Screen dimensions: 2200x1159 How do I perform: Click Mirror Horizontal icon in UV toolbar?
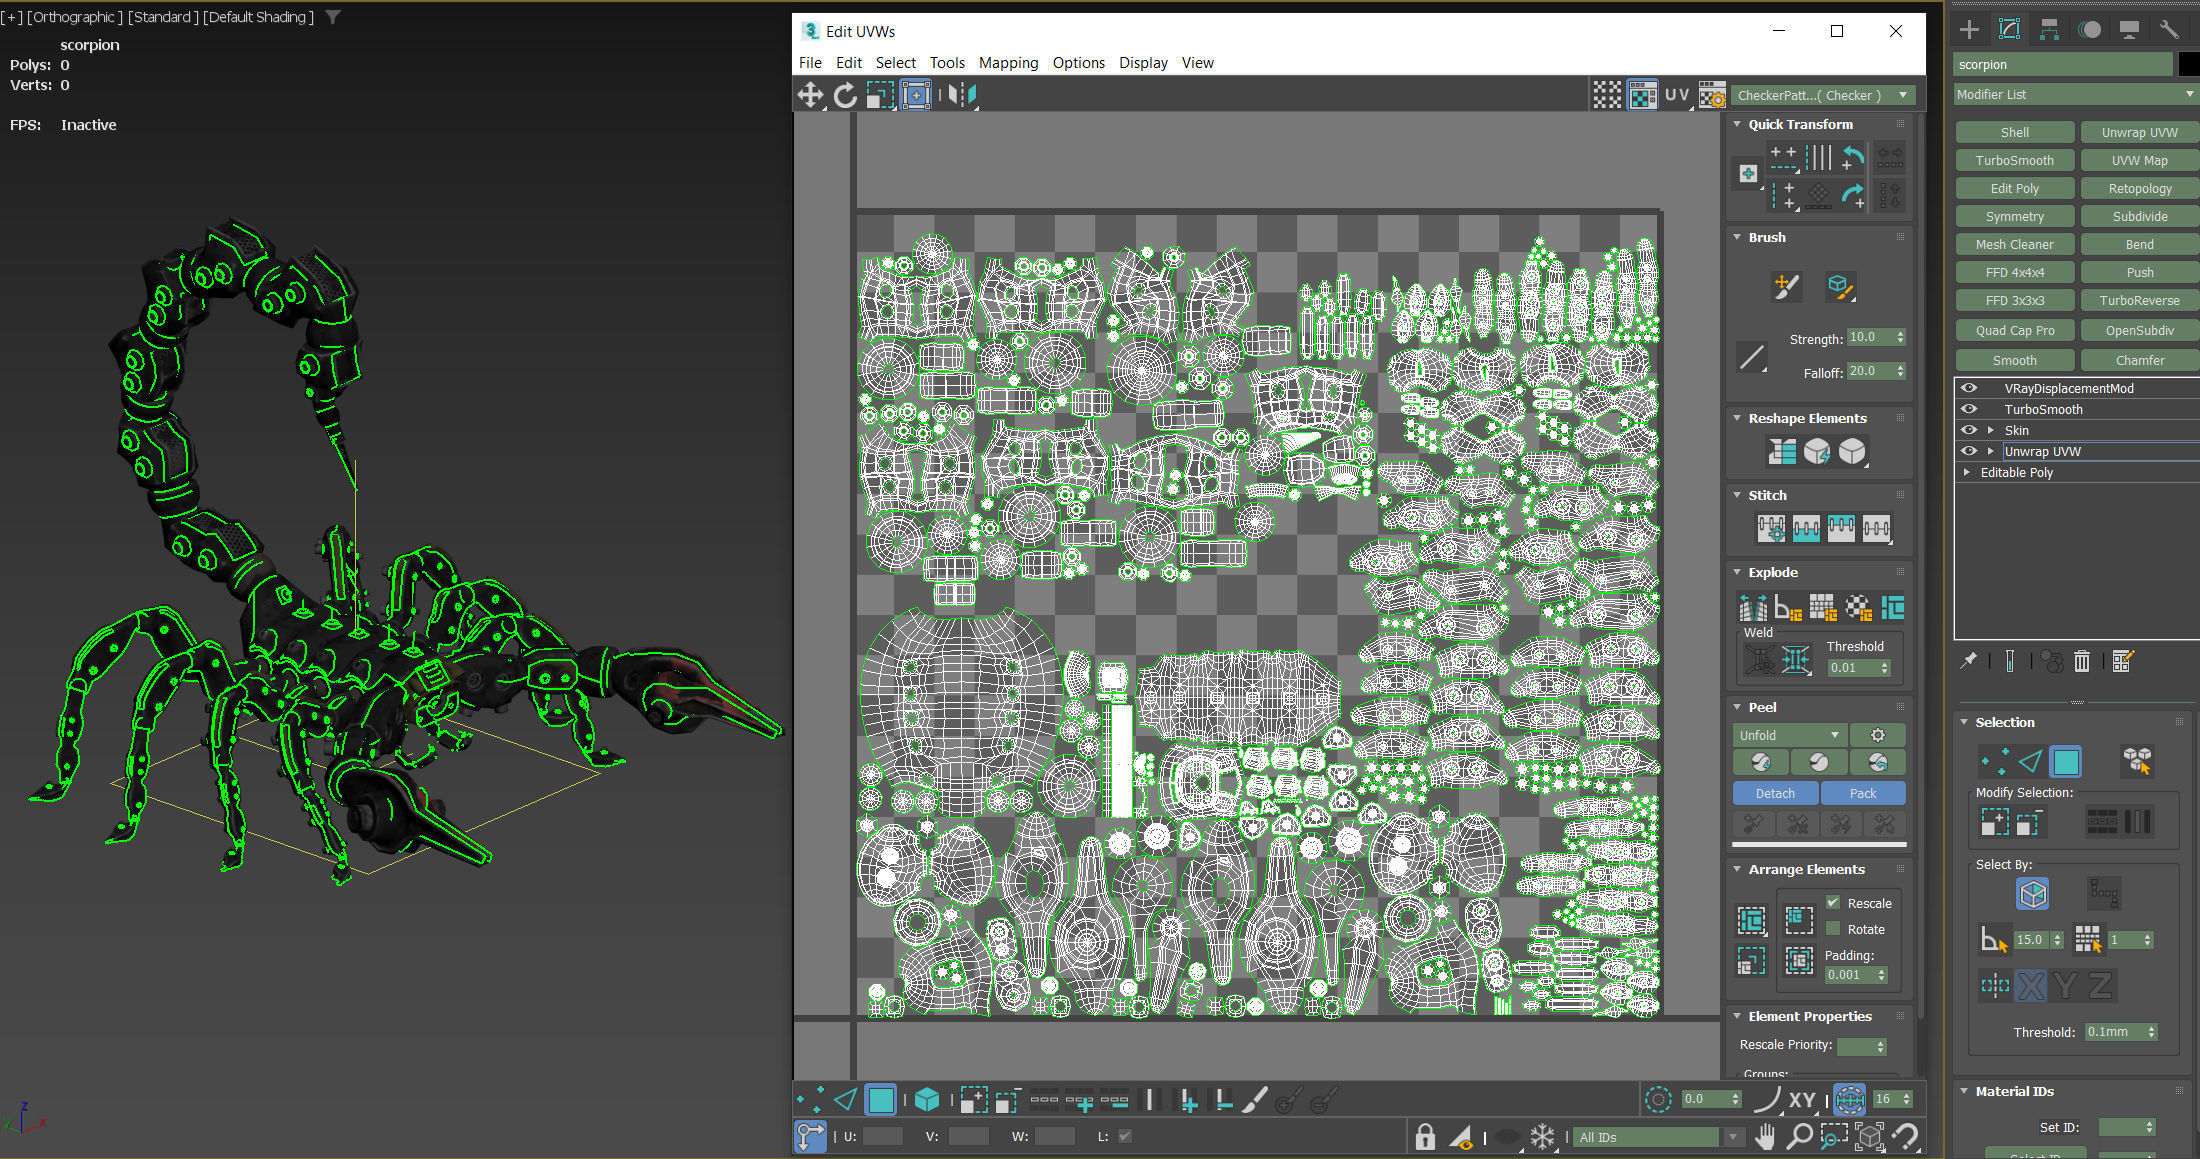click(961, 95)
